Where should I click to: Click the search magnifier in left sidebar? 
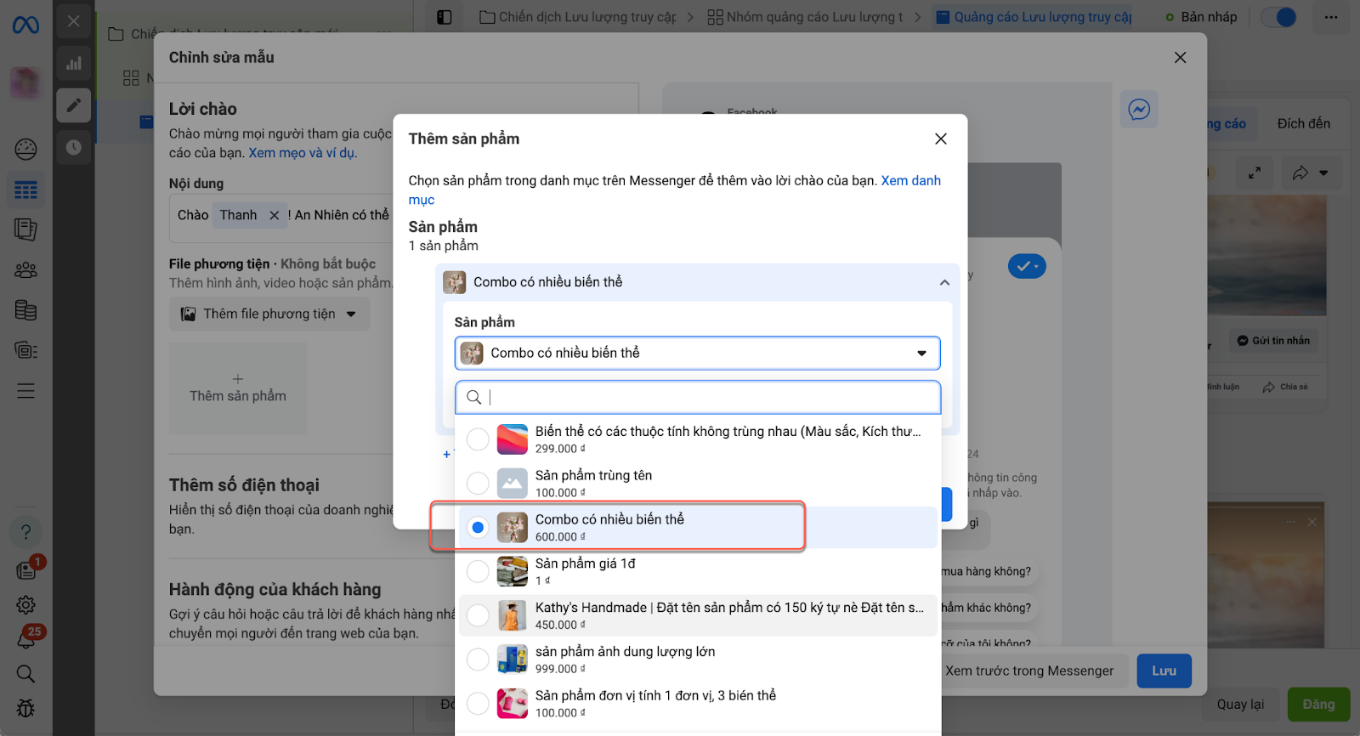tap(25, 673)
